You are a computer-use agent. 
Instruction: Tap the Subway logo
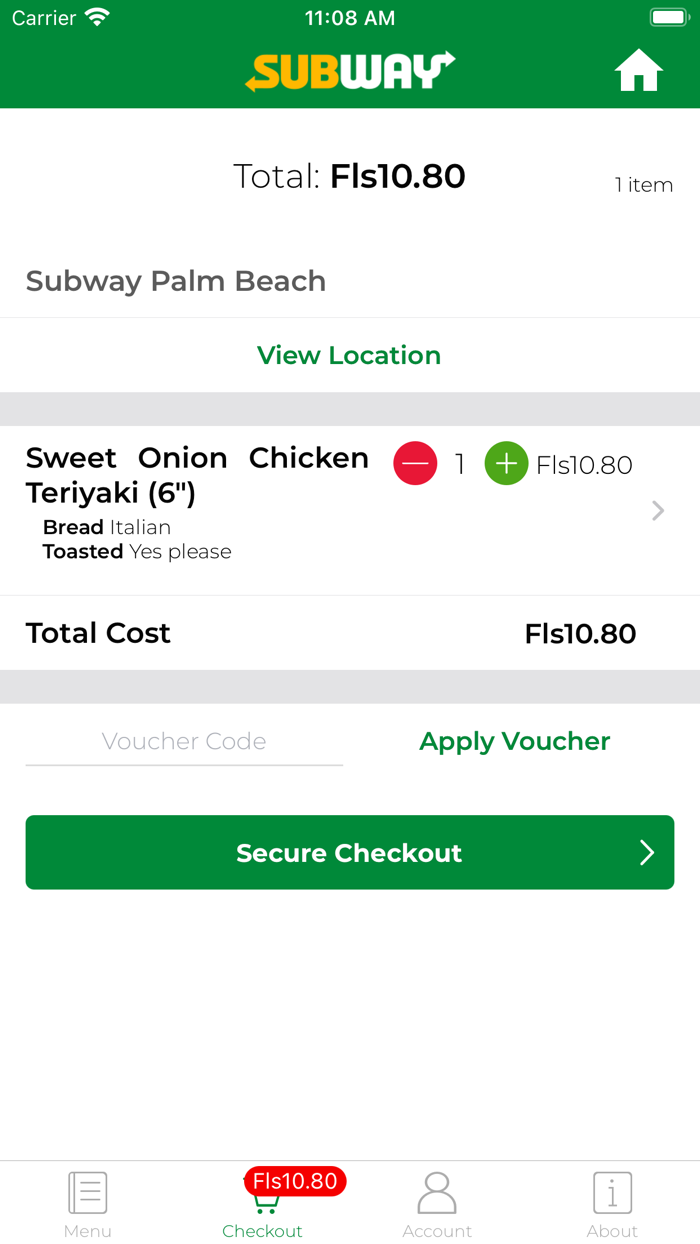(349, 70)
